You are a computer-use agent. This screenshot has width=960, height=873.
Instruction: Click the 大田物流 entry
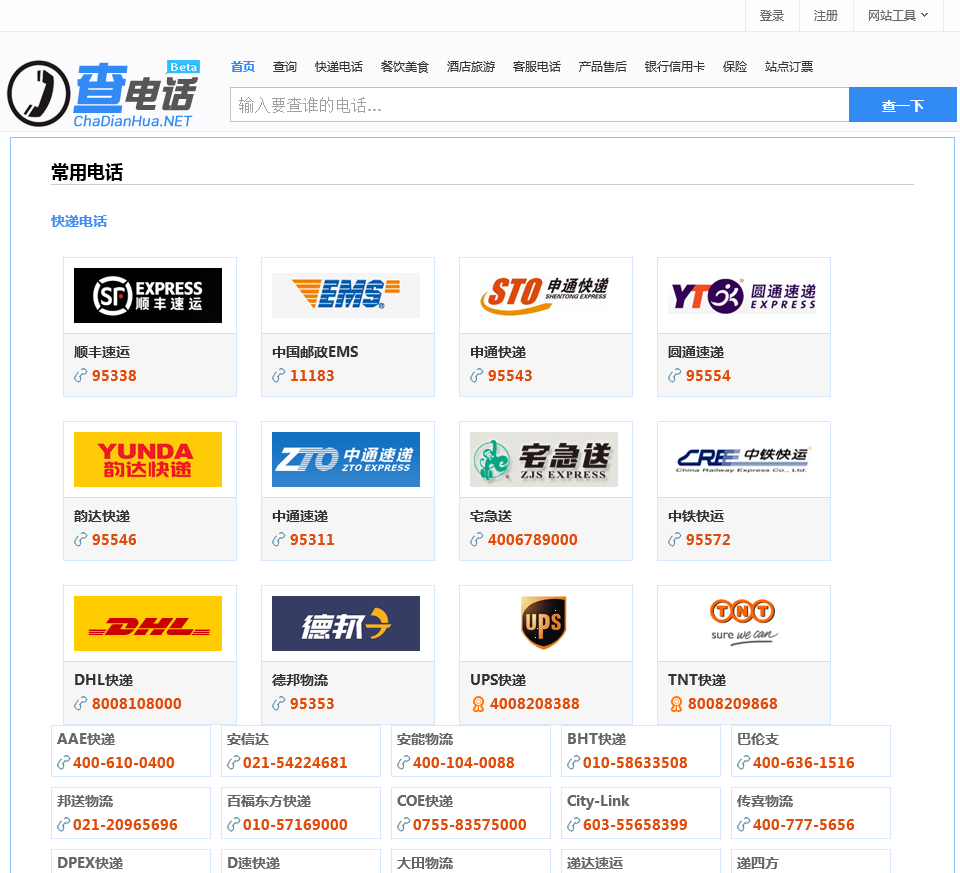click(x=425, y=863)
